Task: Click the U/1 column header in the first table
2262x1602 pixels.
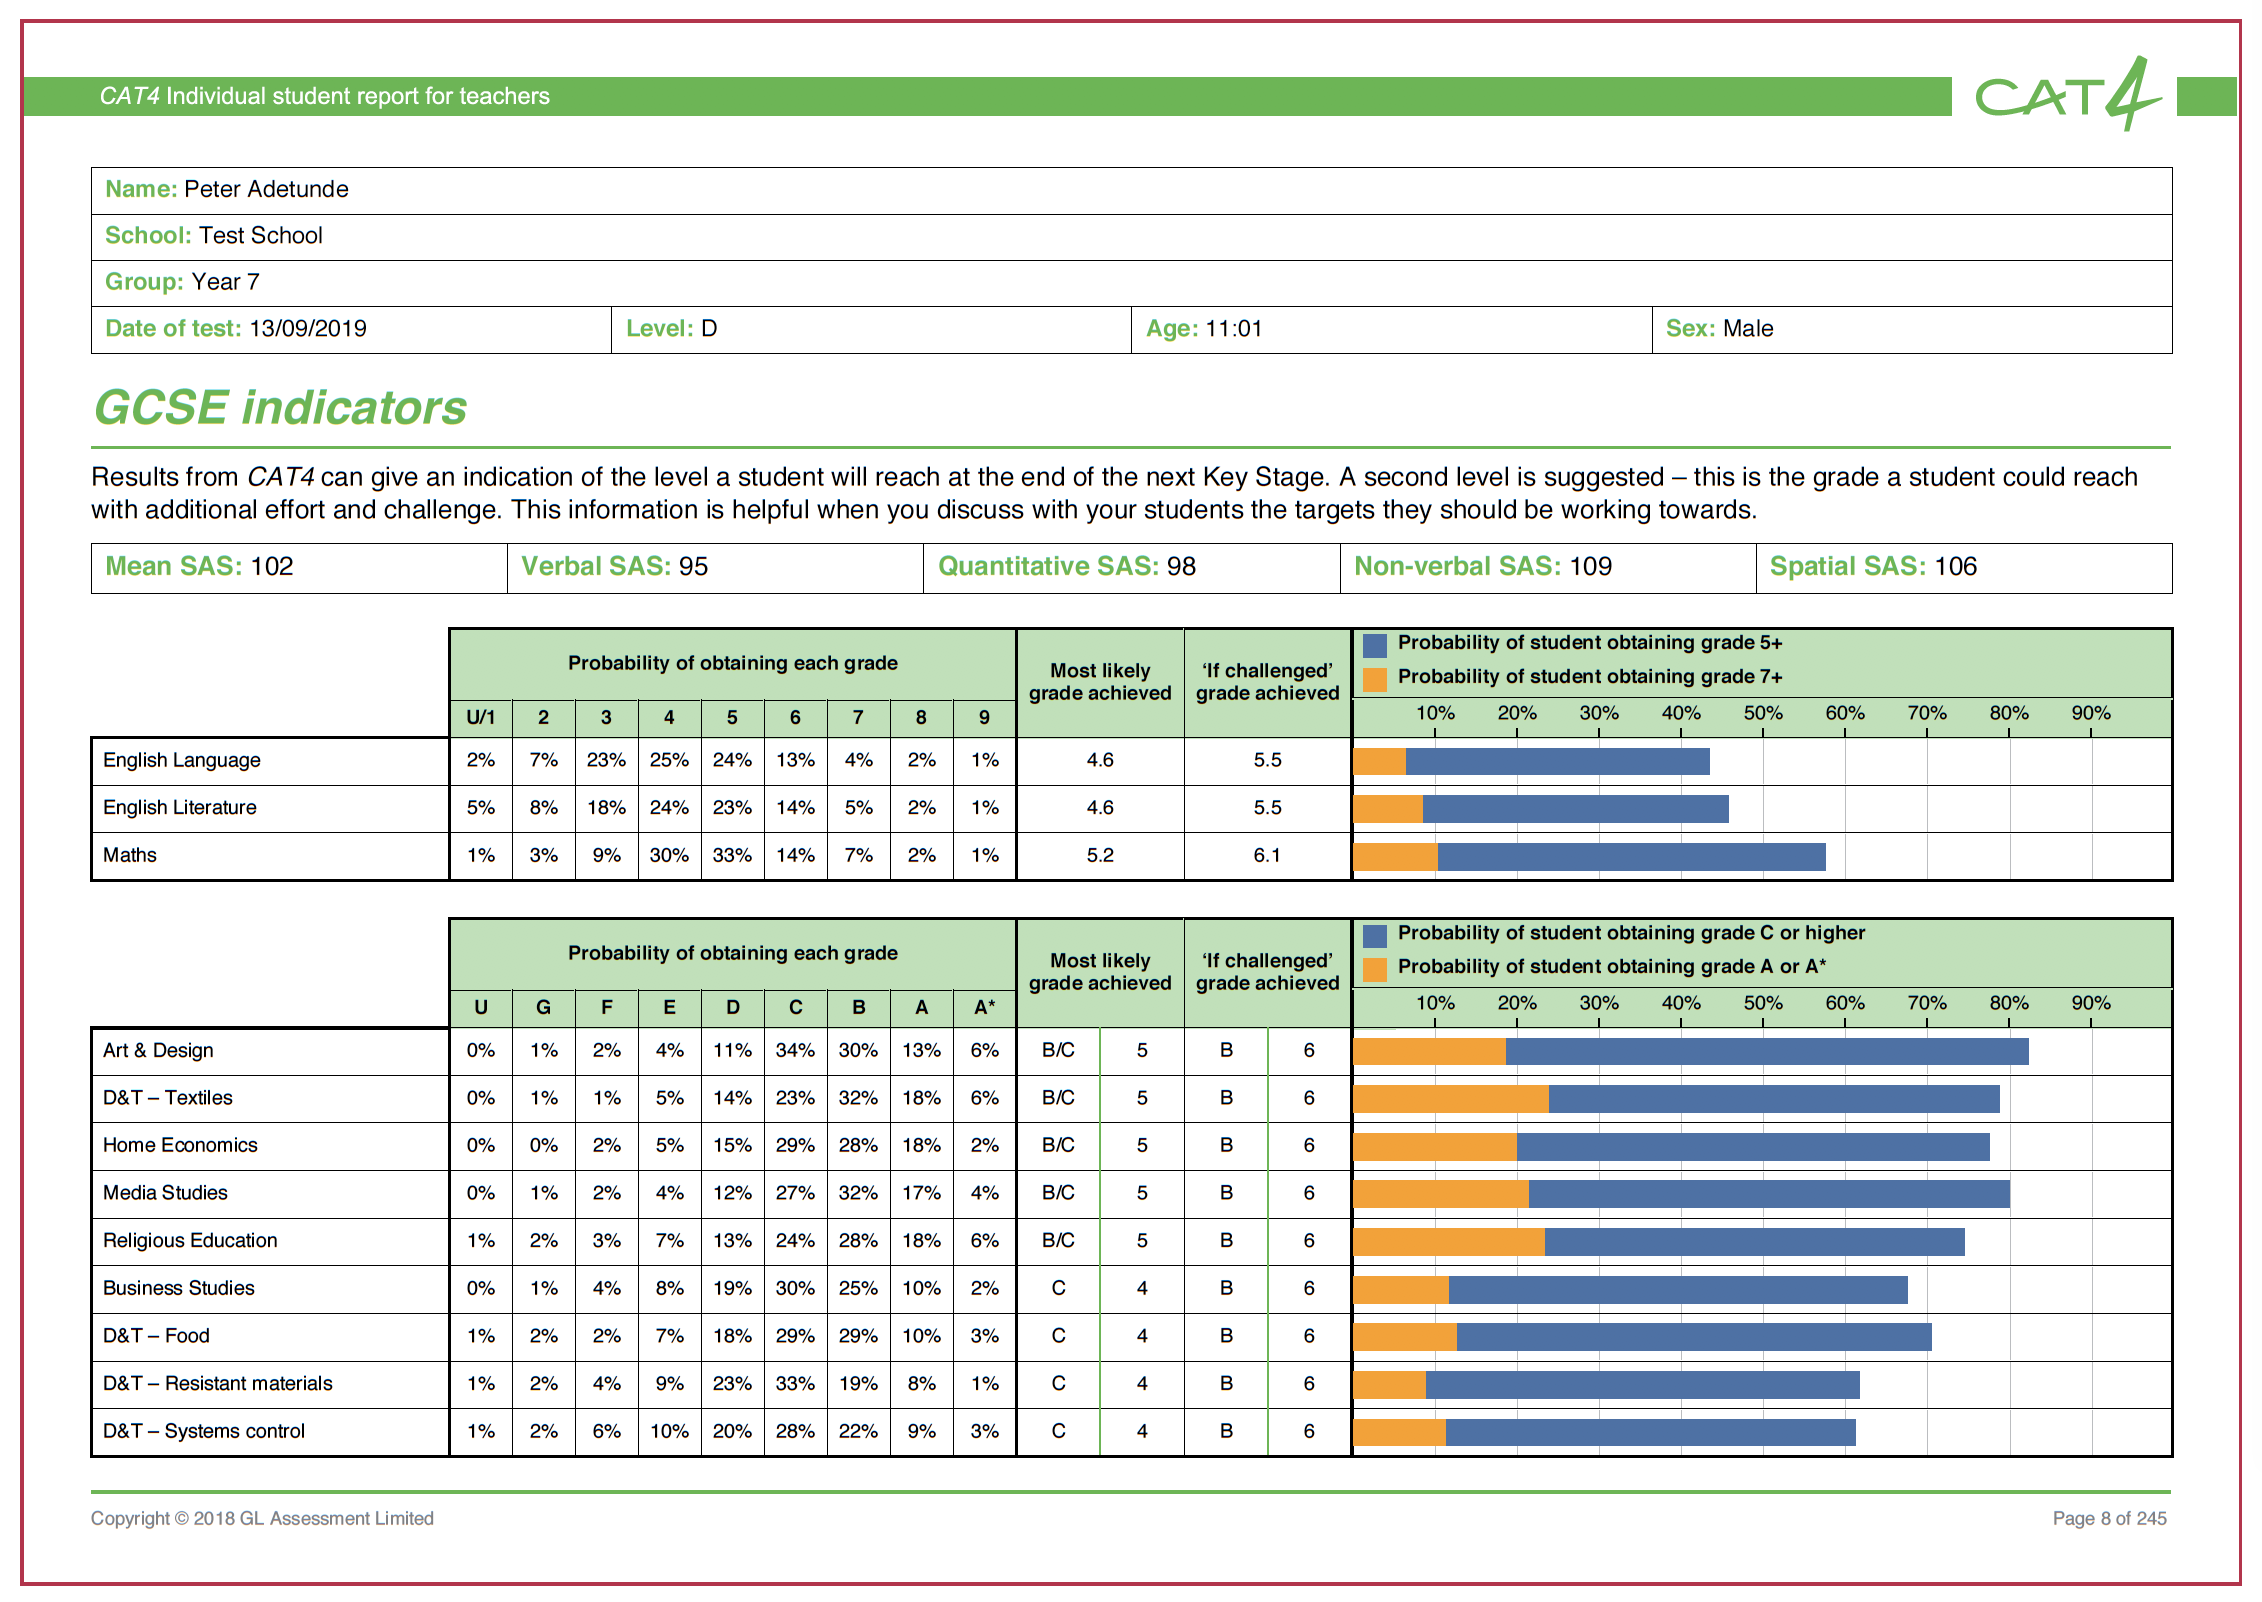Action: [481, 718]
